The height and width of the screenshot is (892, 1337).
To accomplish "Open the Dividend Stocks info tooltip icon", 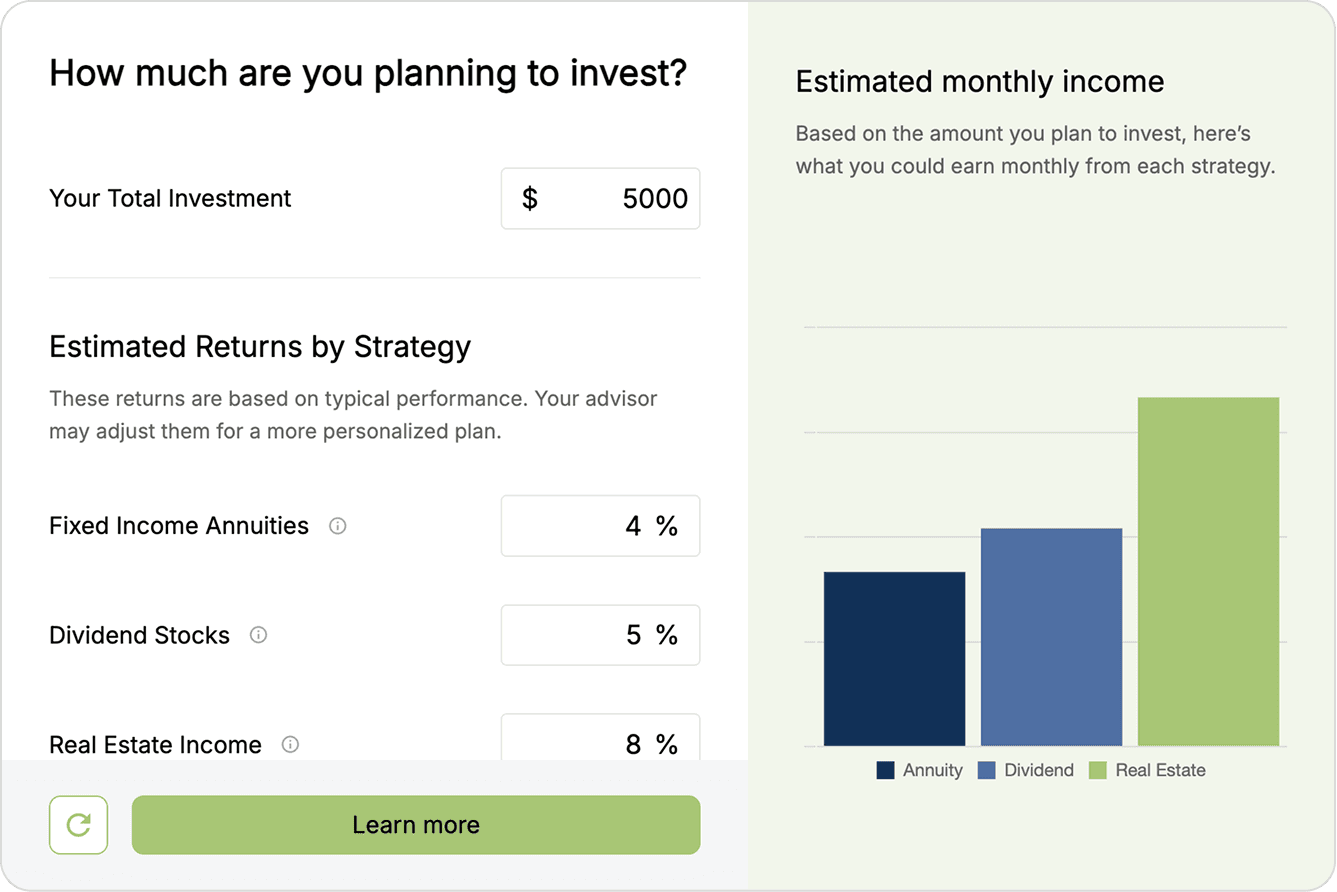I will click(x=258, y=635).
